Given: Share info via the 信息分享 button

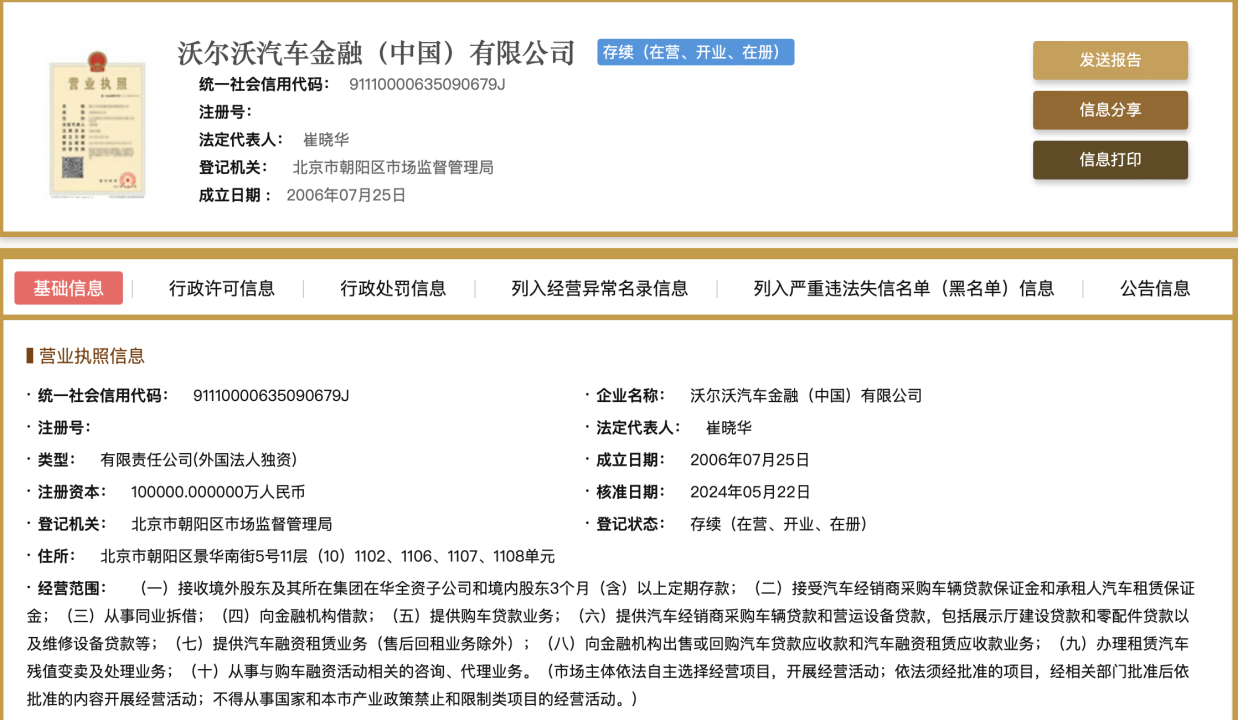Looking at the screenshot, I should coord(1110,110).
